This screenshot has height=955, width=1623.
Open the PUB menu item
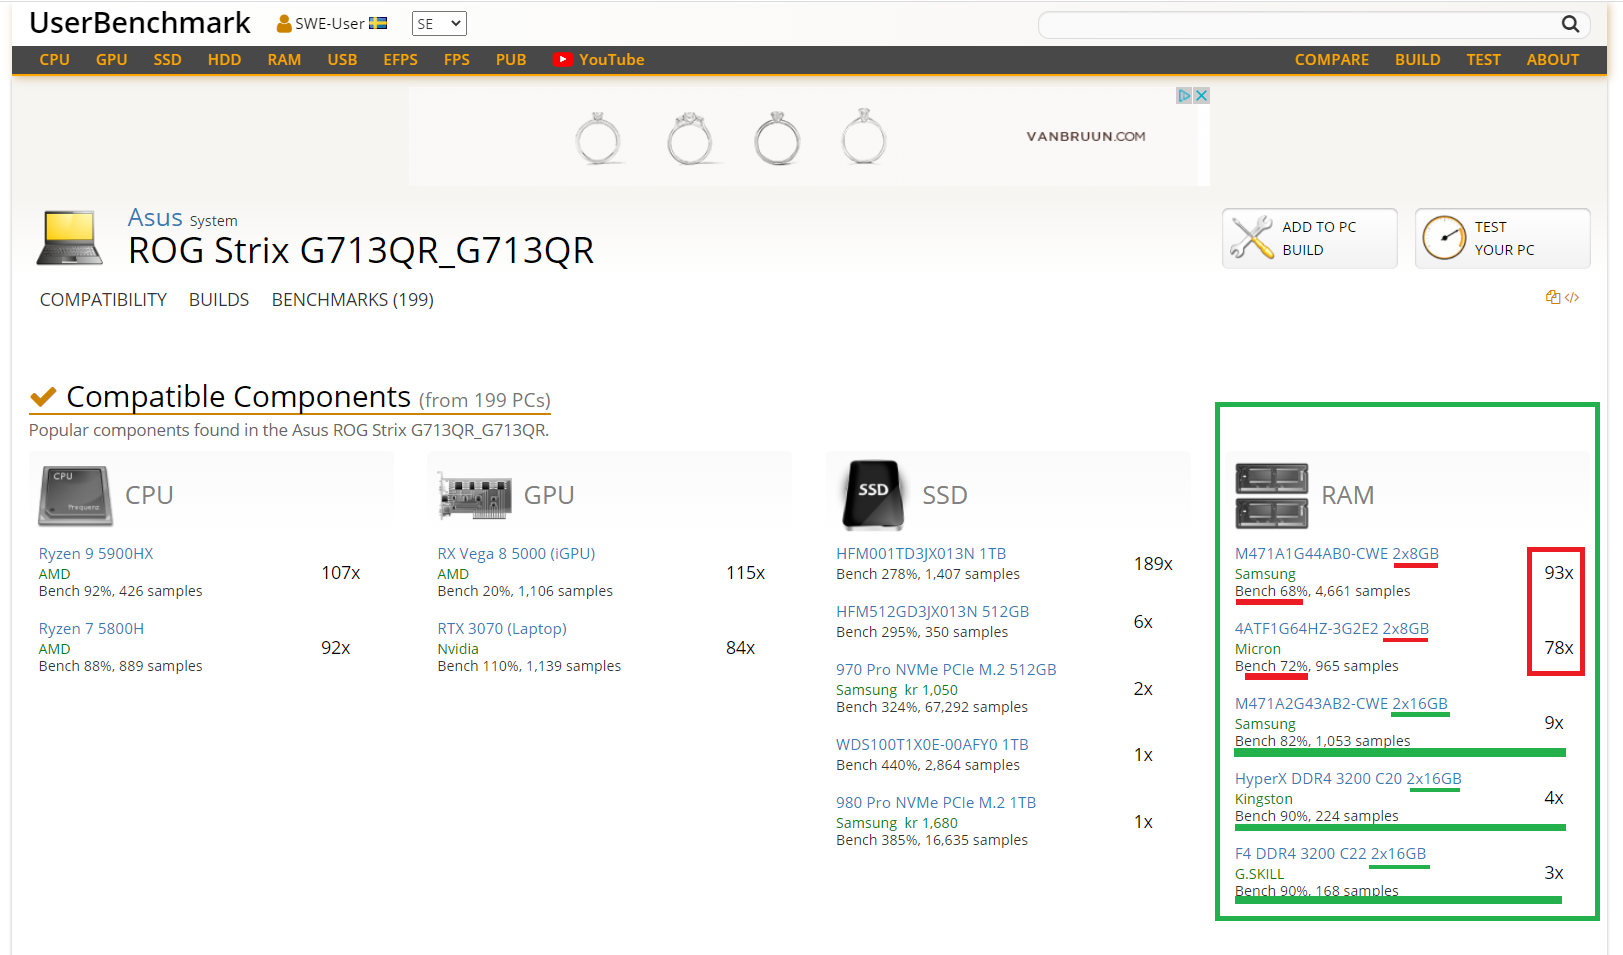click(511, 60)
